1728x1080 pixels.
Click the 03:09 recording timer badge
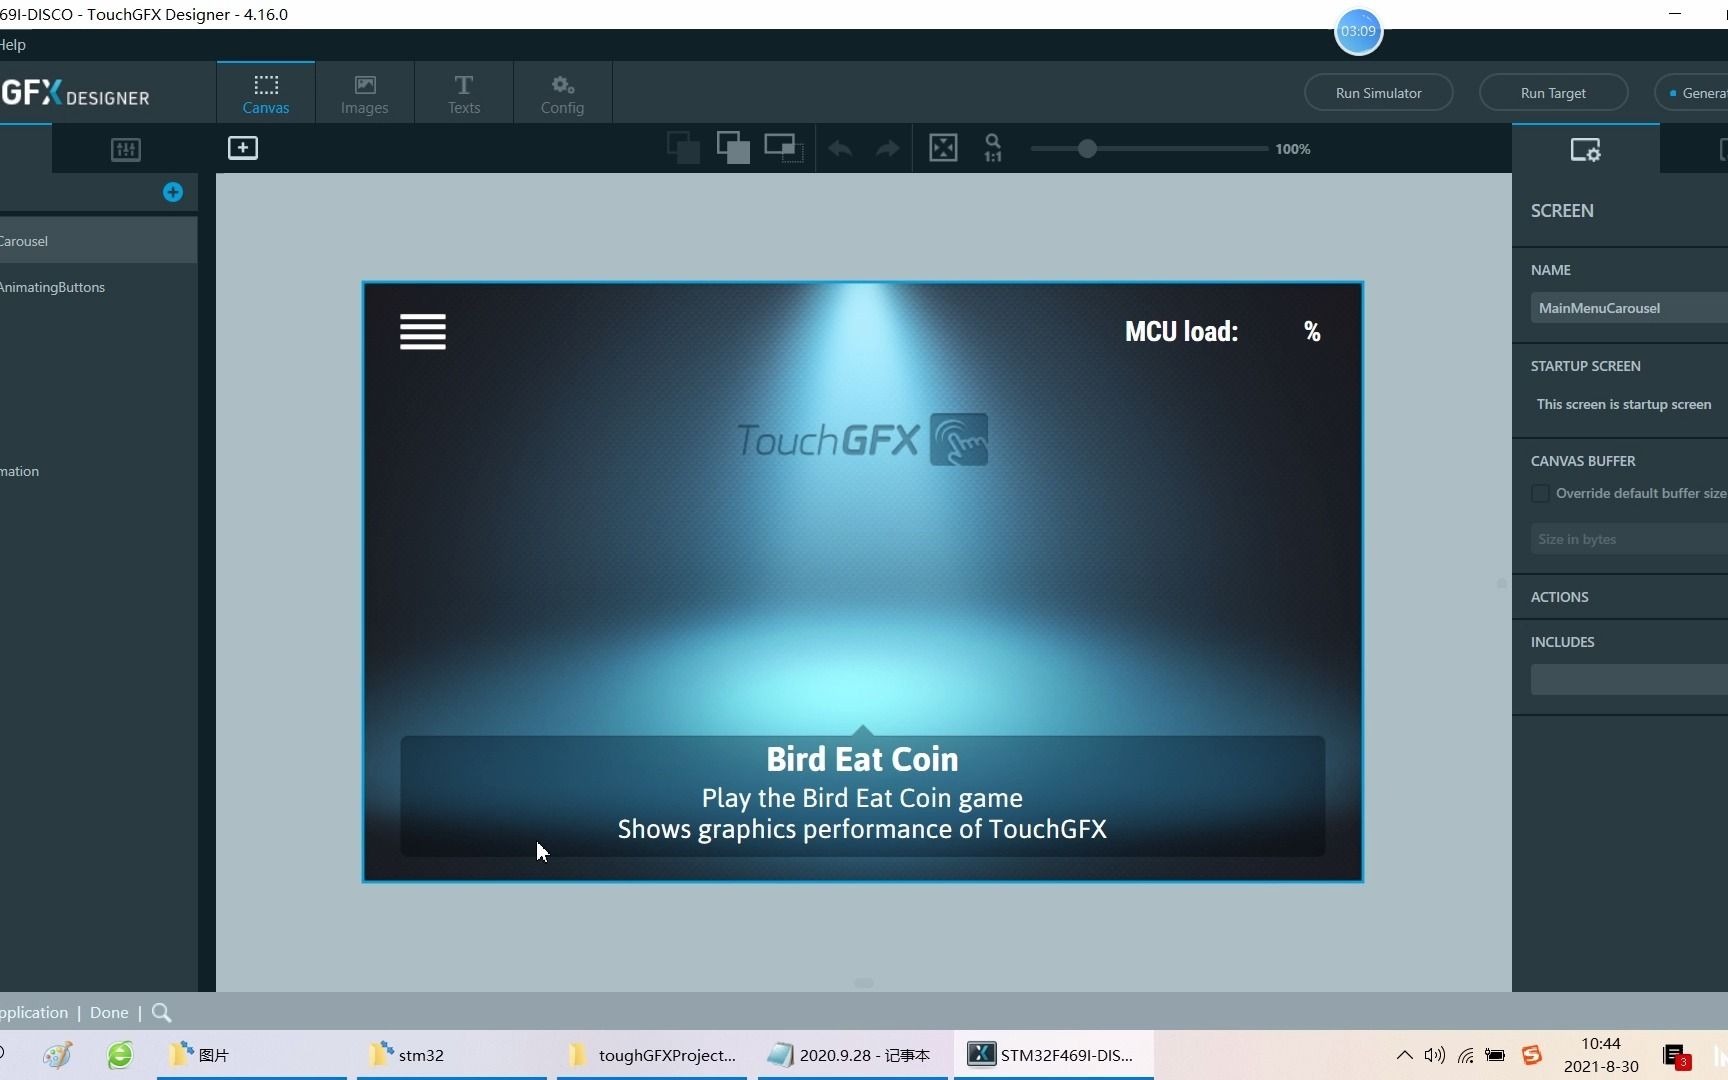[x=1358, y=31]
